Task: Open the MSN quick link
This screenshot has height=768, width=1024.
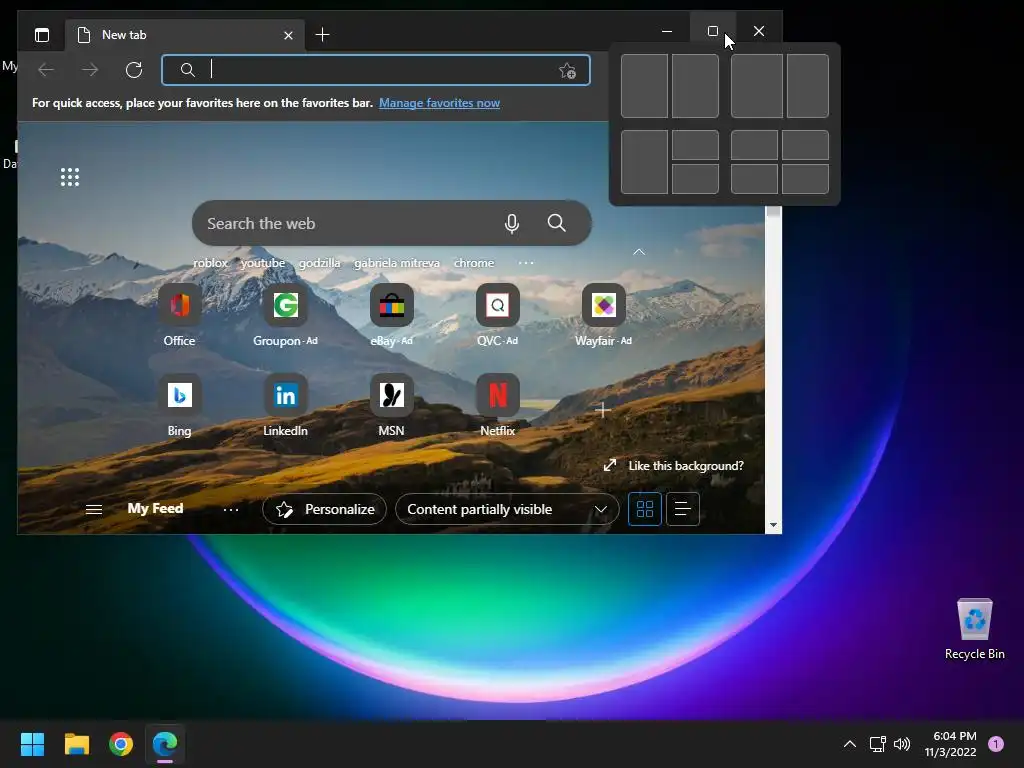Action: (x=391, y=405)
